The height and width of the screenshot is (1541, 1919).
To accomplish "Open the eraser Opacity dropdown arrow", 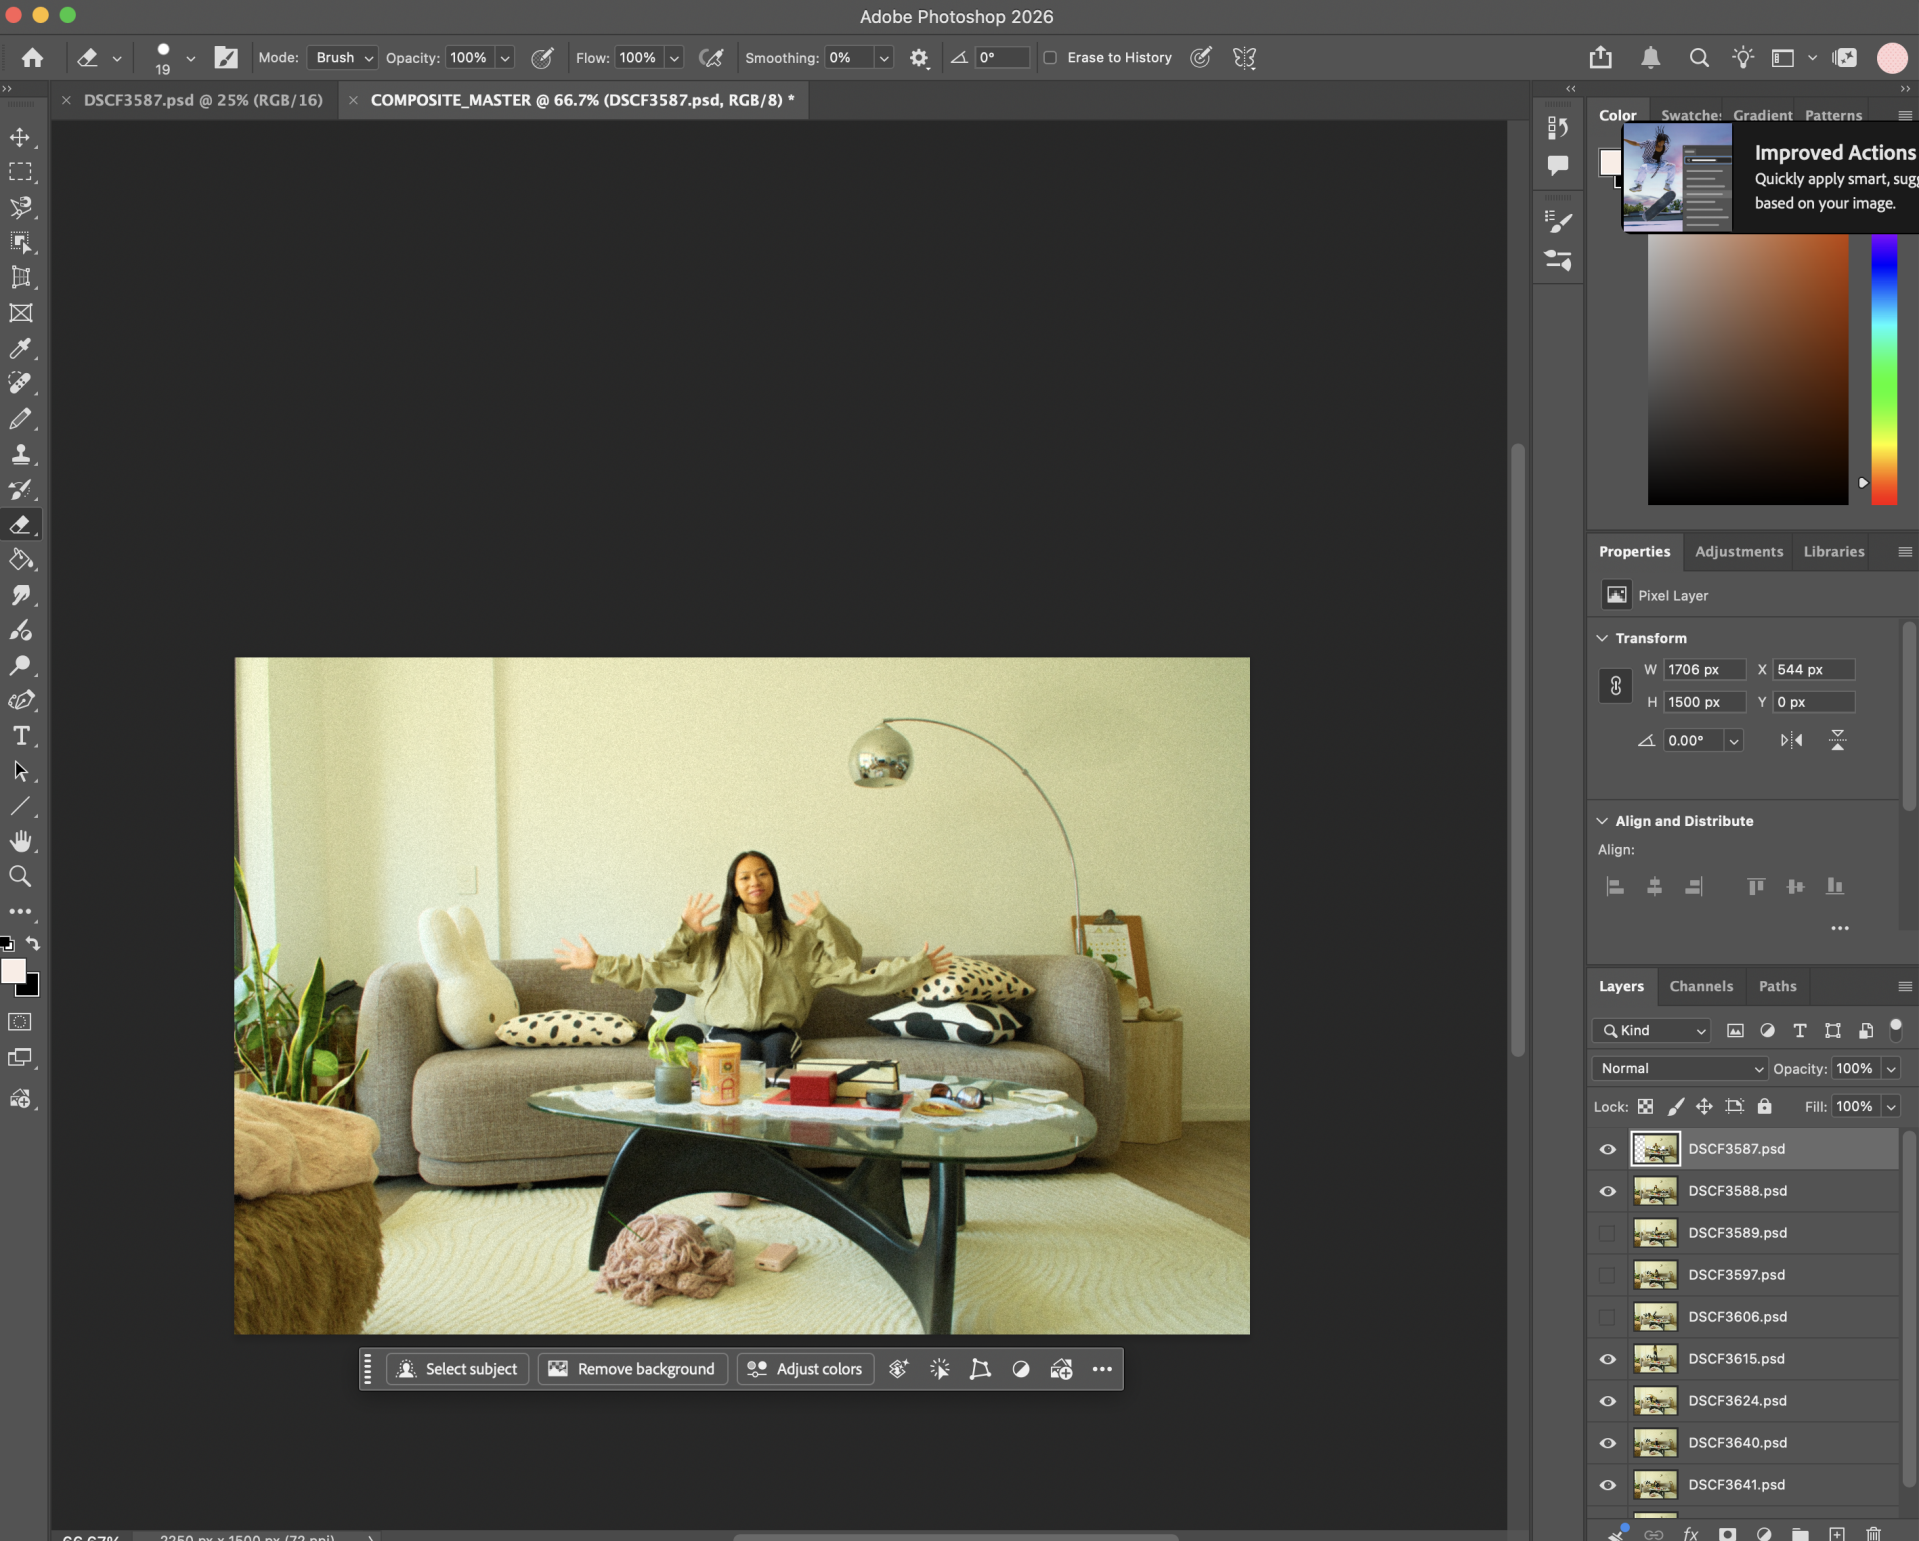I will click(505, 58).
